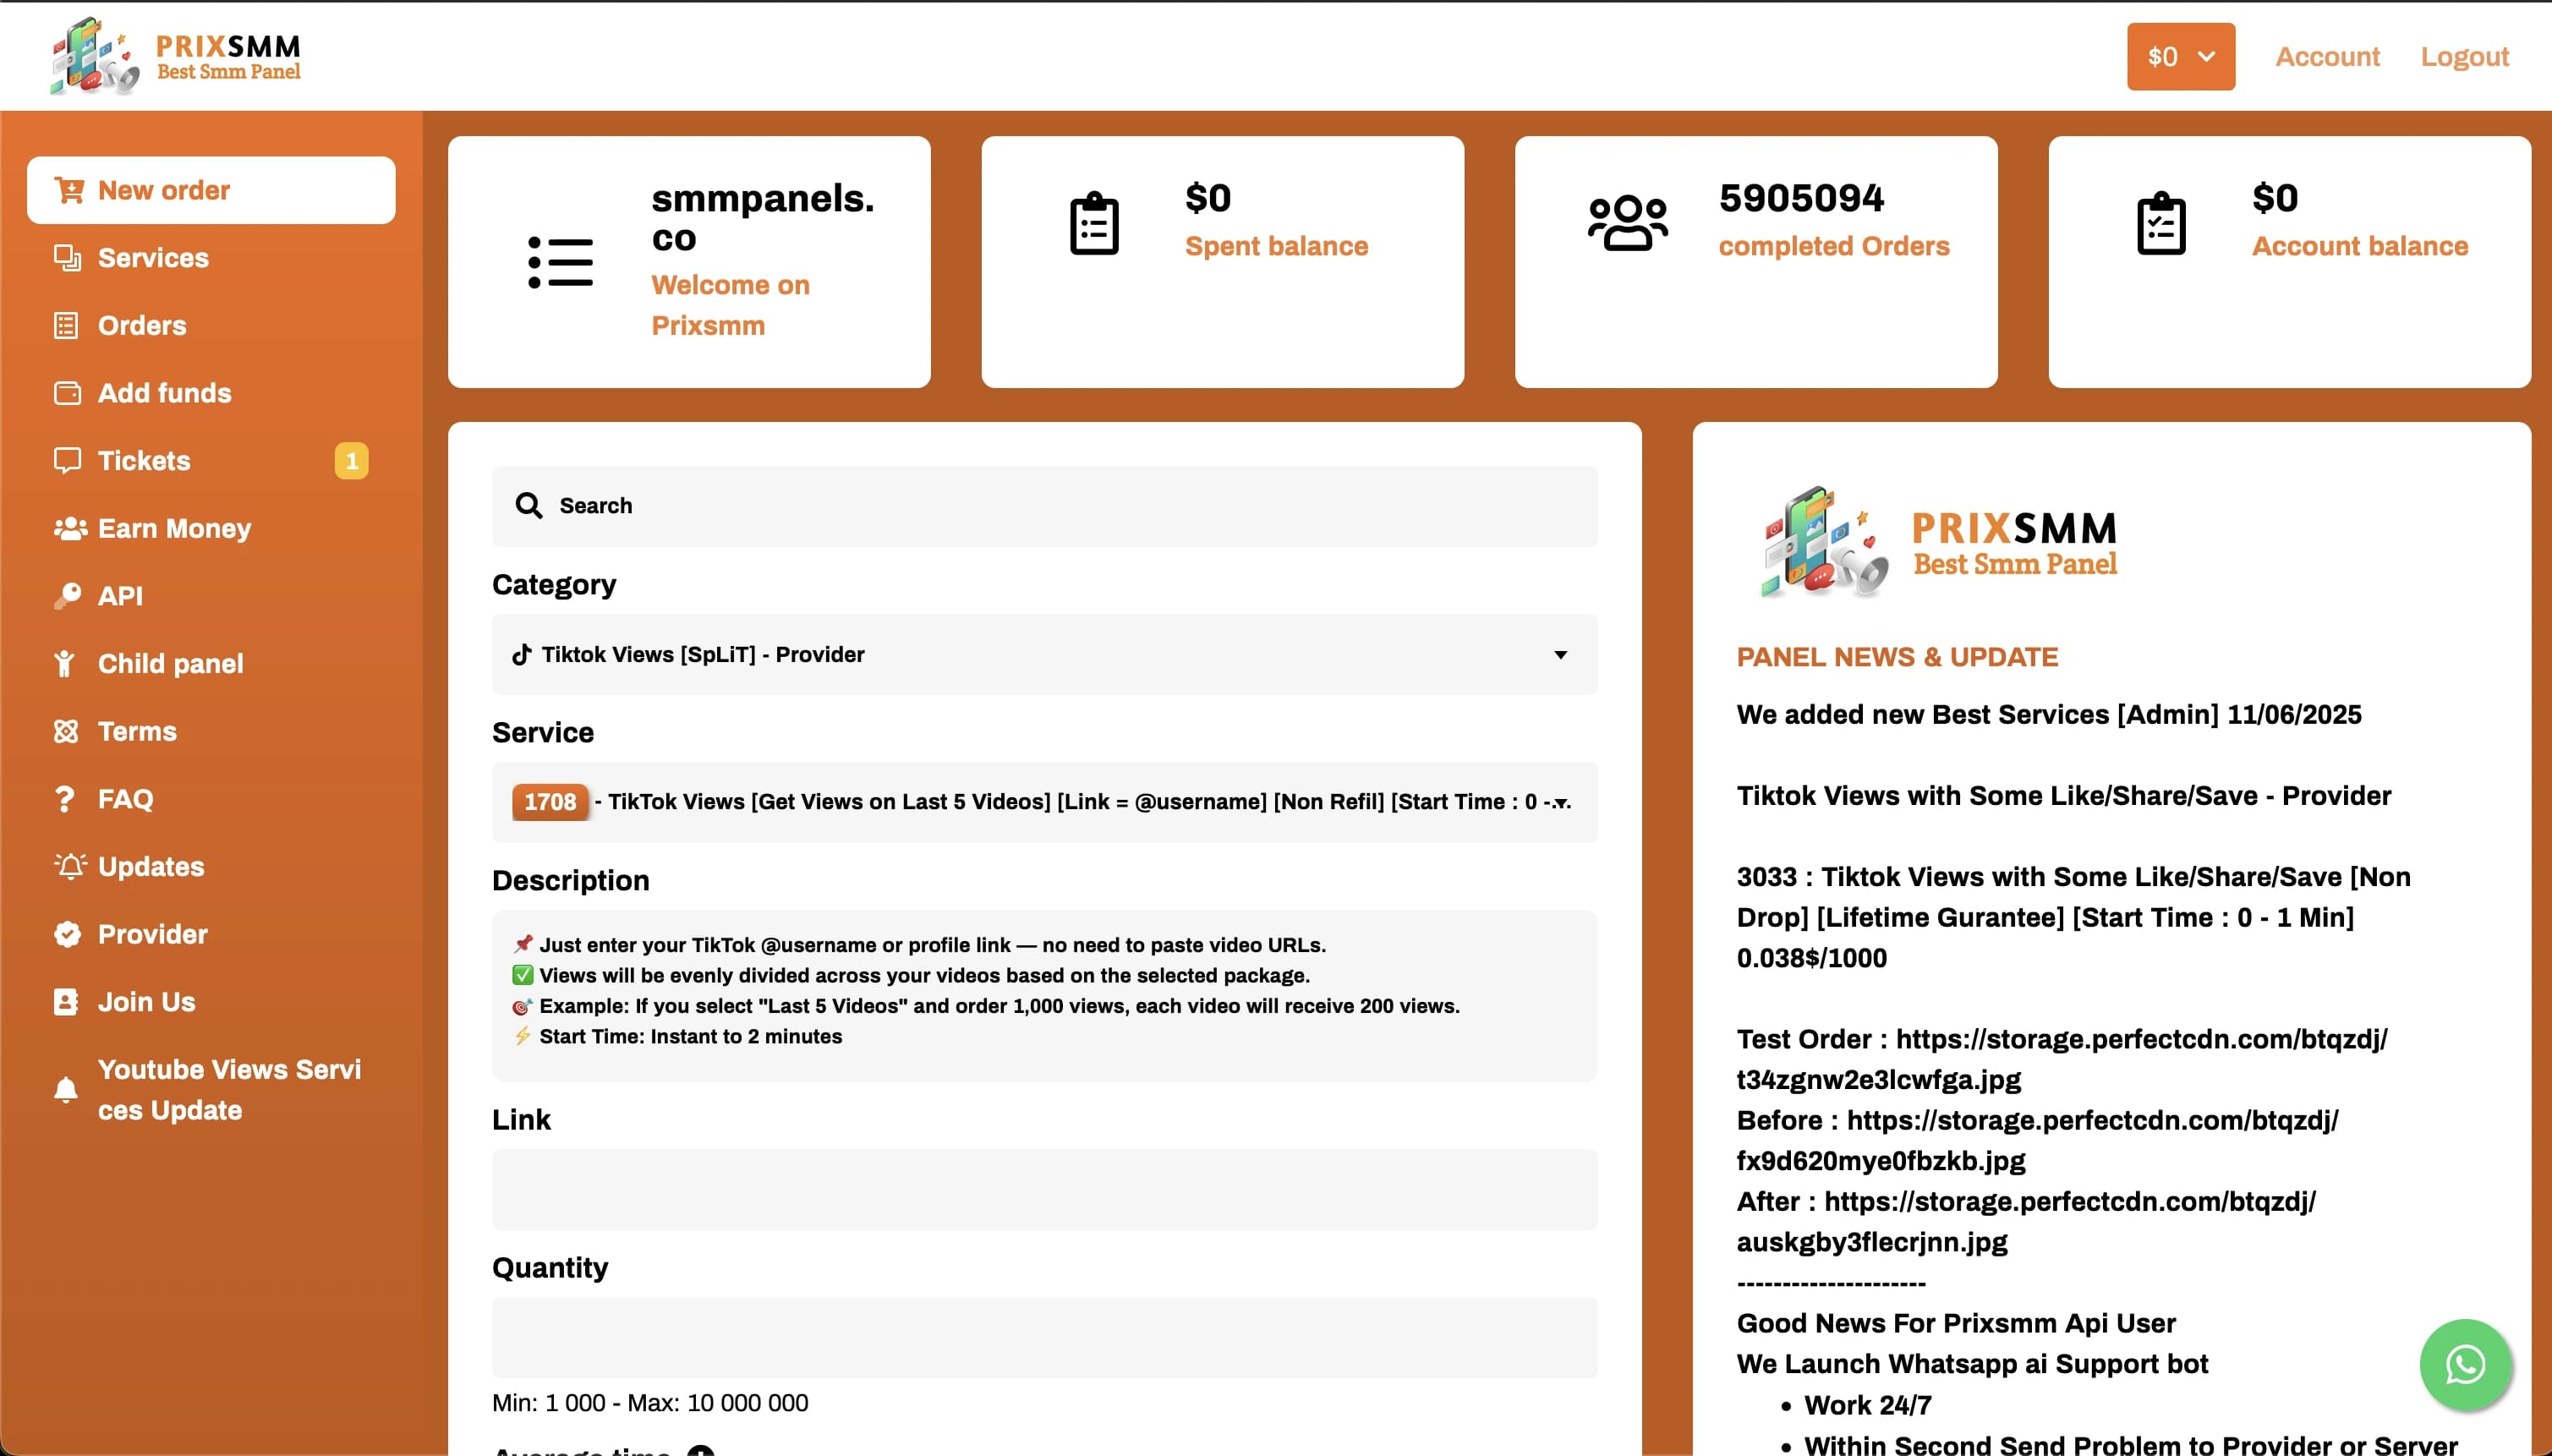Click the Provider verified badge icon
This screenshot has height=1456, width=2552.
pos(67,934)
